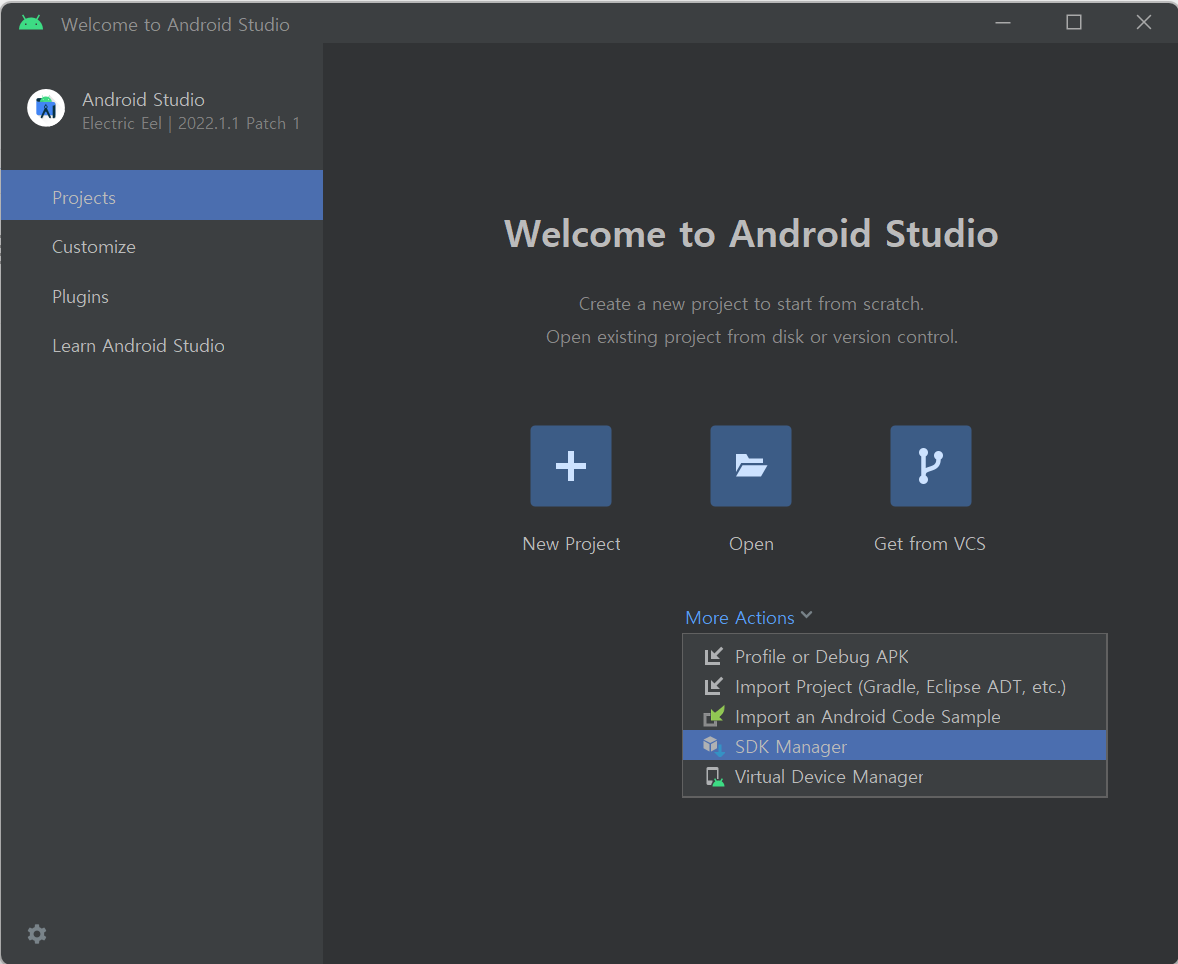The width and height of the screenshot is (1178, 964).
Task: Collapse the More Actions dropdown
Action: pos(749,618)
